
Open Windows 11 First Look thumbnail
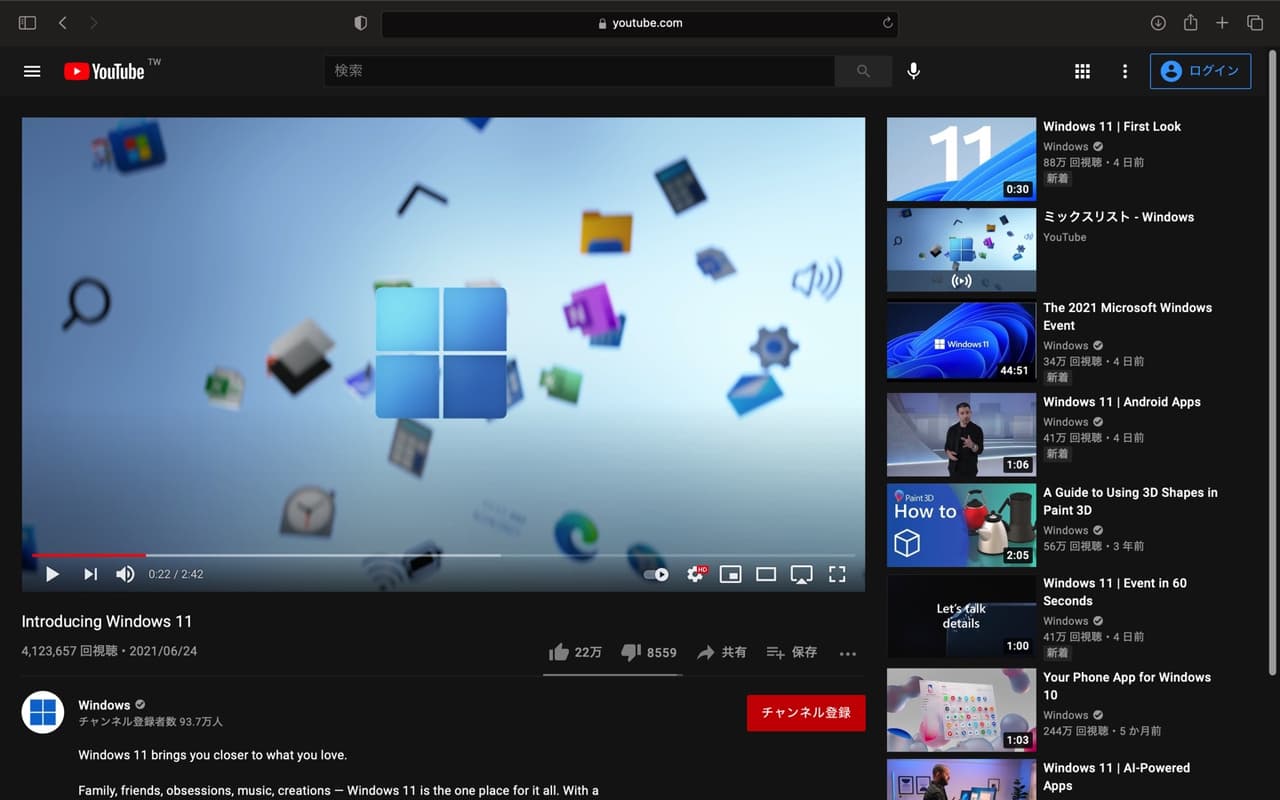click(961, 160)
